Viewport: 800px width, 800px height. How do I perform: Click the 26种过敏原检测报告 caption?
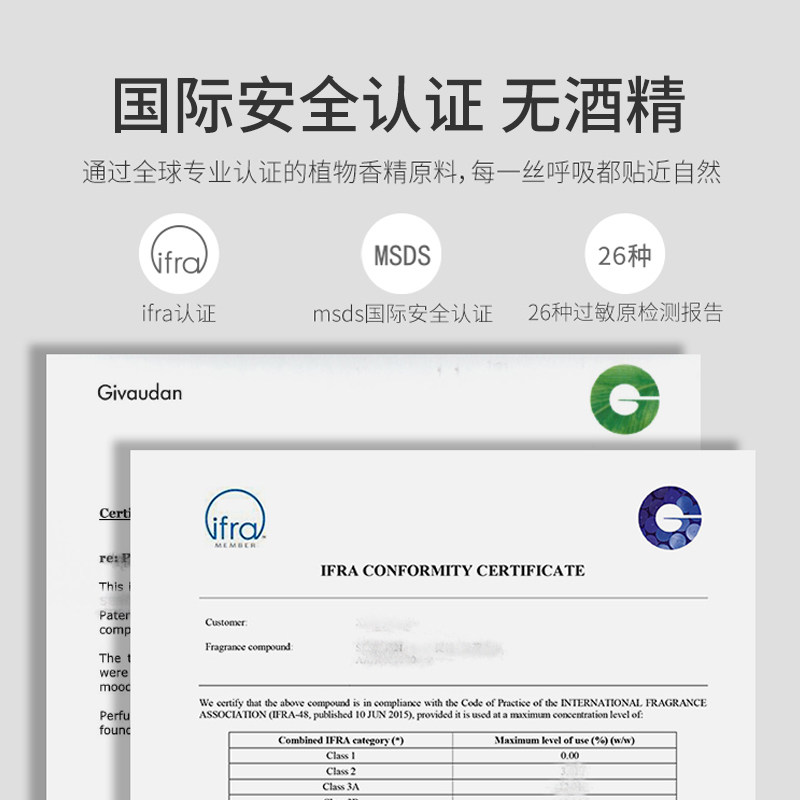point(625,312)
